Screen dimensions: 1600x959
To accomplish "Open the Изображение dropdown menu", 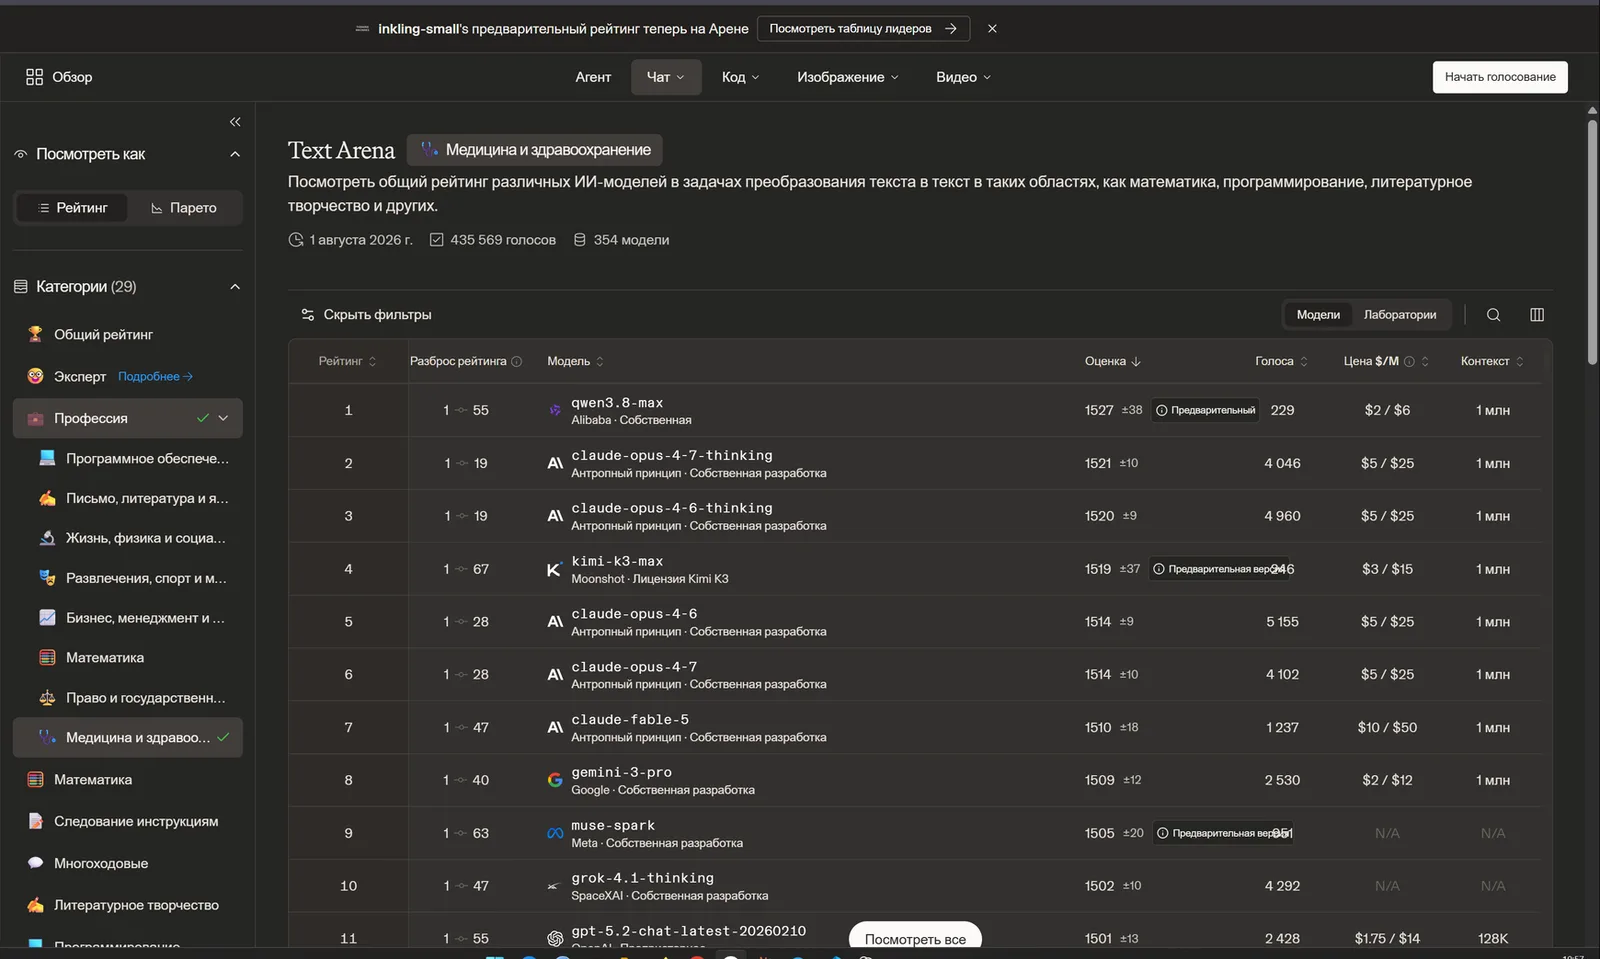I will pos(848,77).
